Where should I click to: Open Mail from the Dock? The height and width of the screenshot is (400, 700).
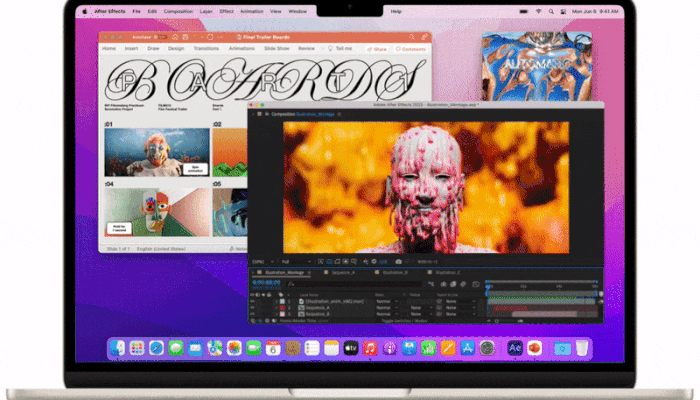point(195,348)
